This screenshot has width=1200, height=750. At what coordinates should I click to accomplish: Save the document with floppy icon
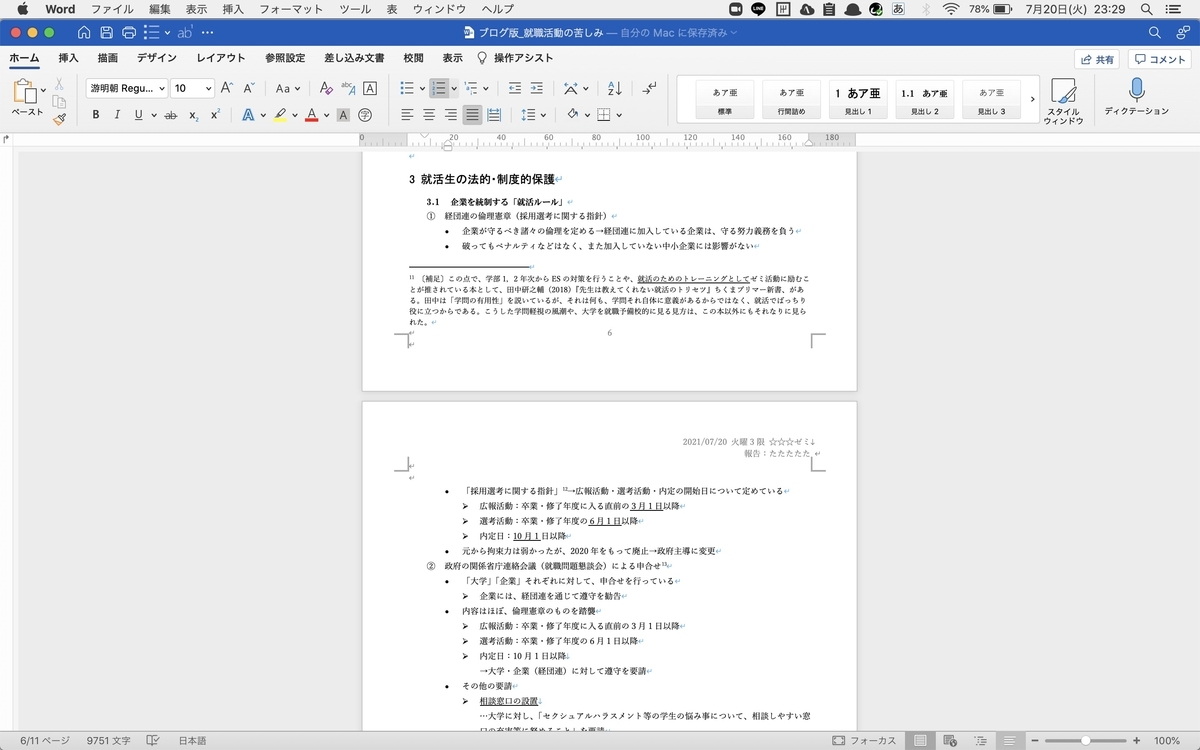106,33
